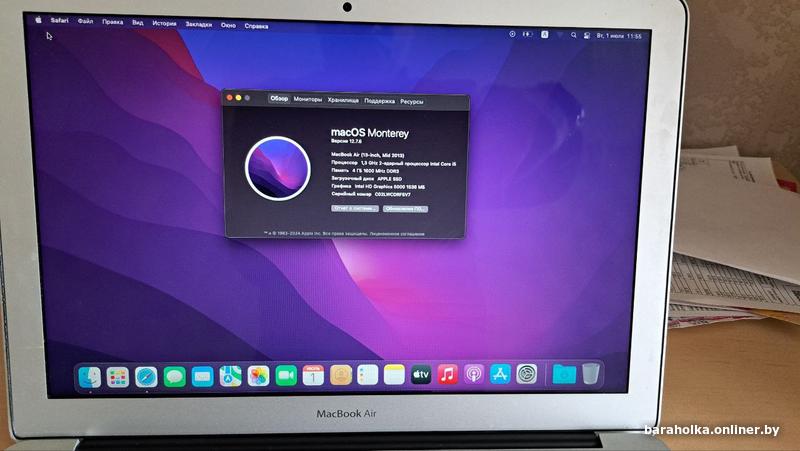
Task: Click the input source indicator in menu bar
Action: 544,34
